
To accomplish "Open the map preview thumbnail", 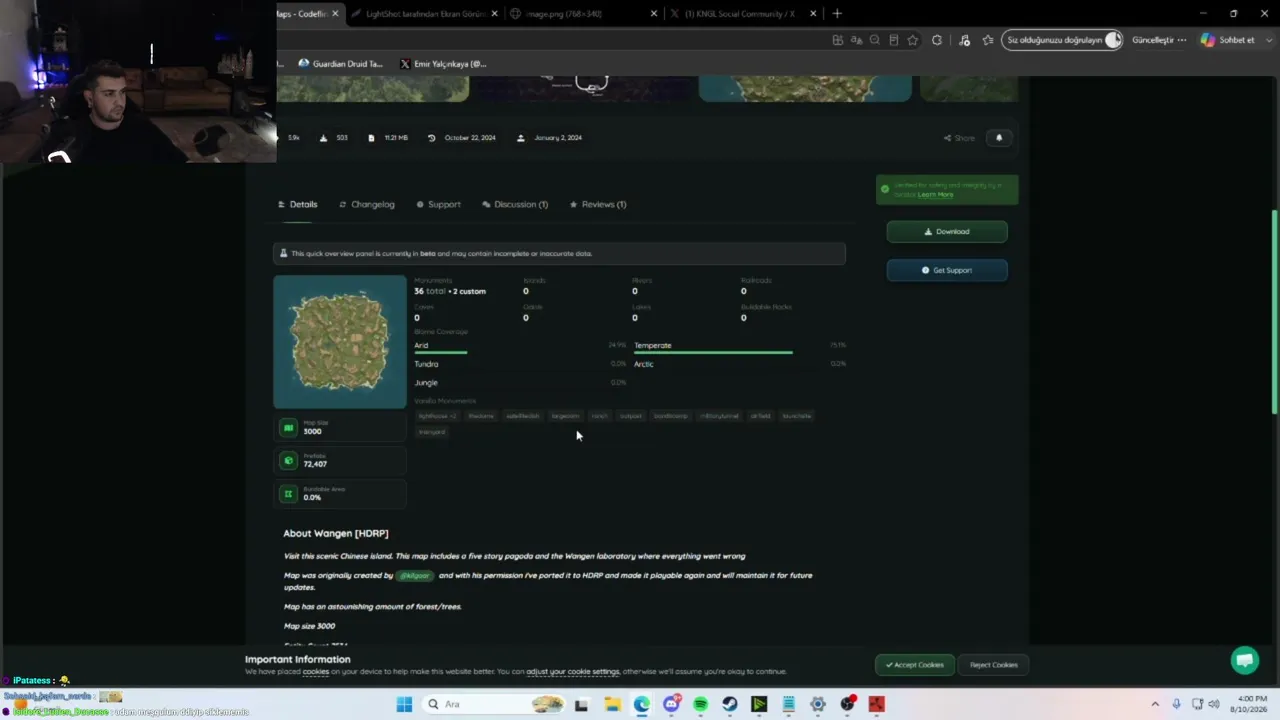I will [x=340, y=342].
